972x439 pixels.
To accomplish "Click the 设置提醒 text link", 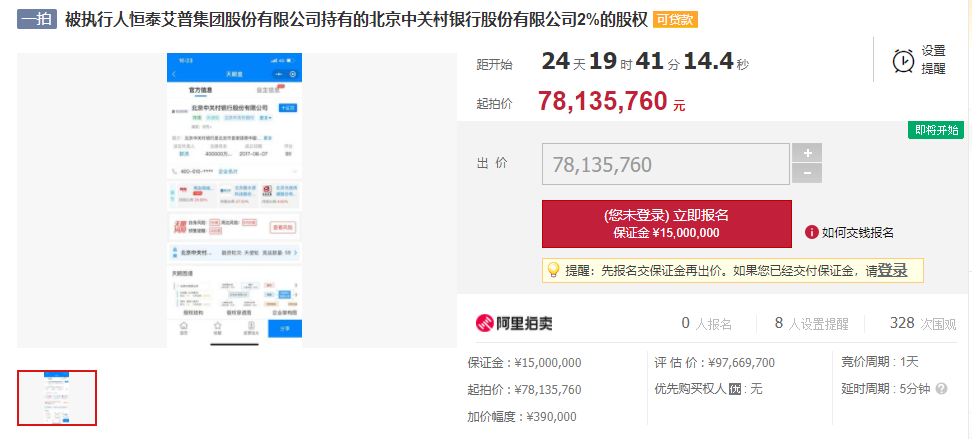I will pyautogui.click(x=934, y=60).
